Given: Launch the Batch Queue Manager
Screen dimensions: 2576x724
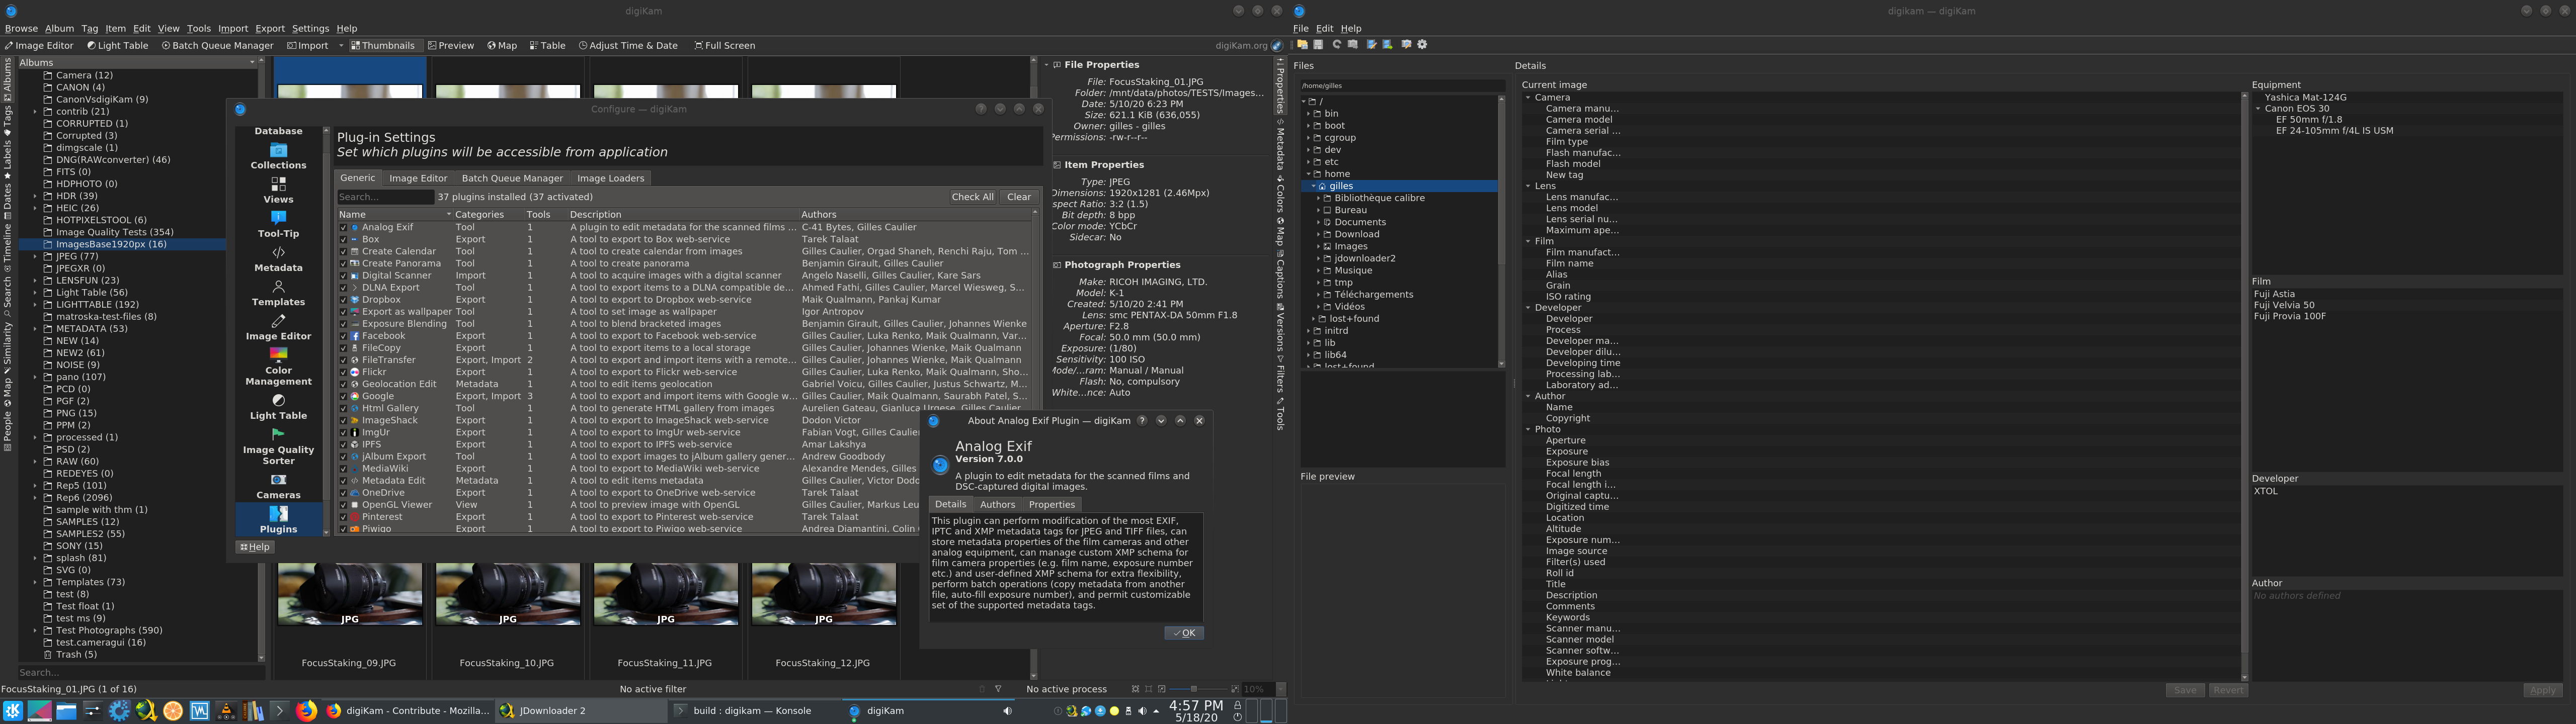Looking at the screenshot, I should [217, 45].
